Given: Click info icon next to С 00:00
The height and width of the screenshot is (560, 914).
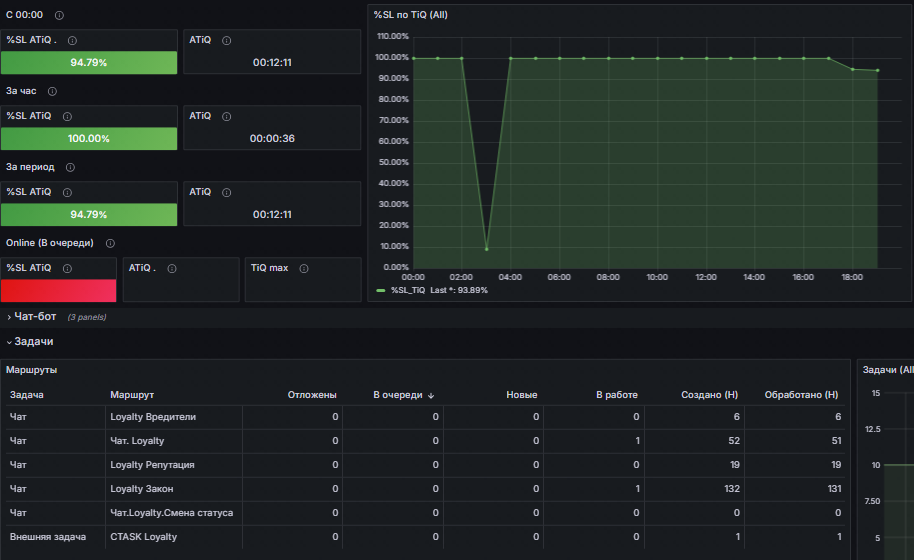Looking at the screenshot, I should (59, 16).
